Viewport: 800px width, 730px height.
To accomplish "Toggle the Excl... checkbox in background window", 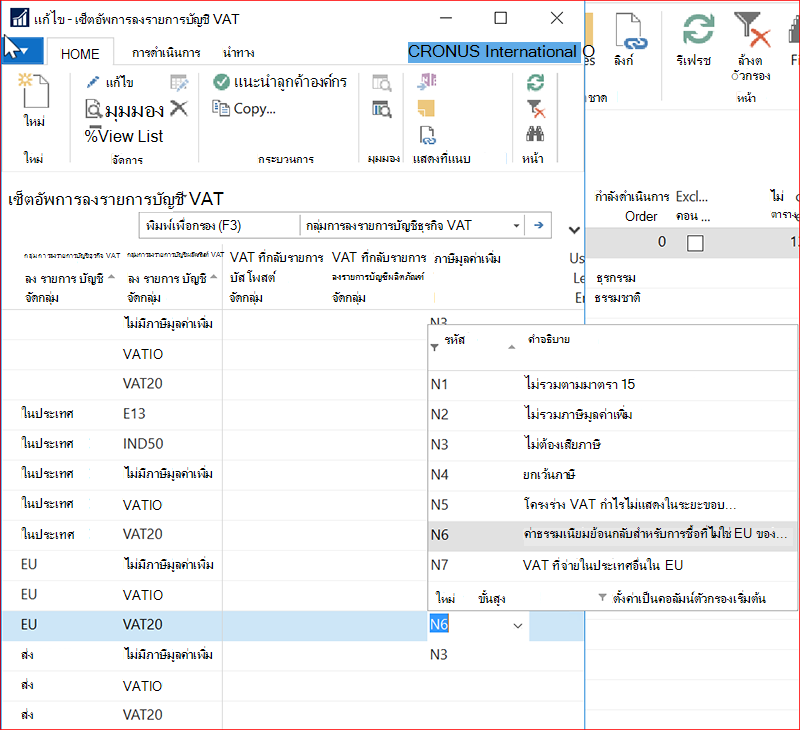I will coord(695,243).
